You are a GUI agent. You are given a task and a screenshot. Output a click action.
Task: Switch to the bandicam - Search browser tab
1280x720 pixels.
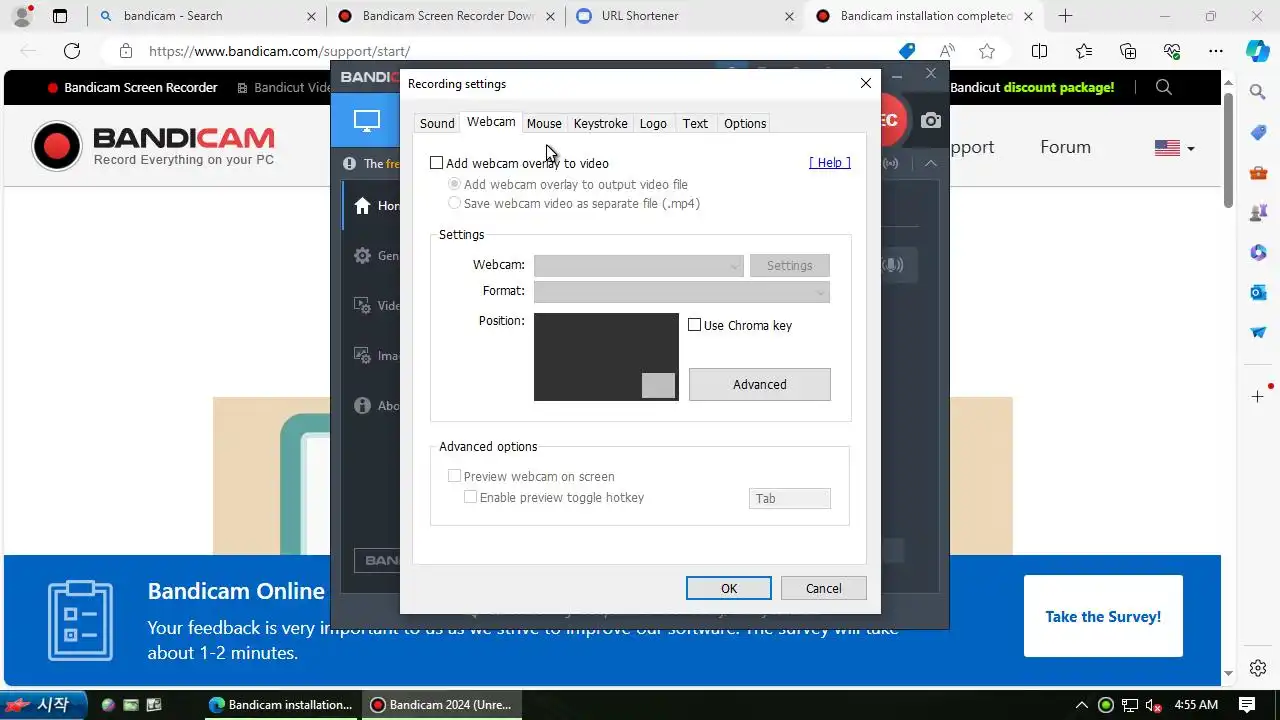tap(206, 16)
